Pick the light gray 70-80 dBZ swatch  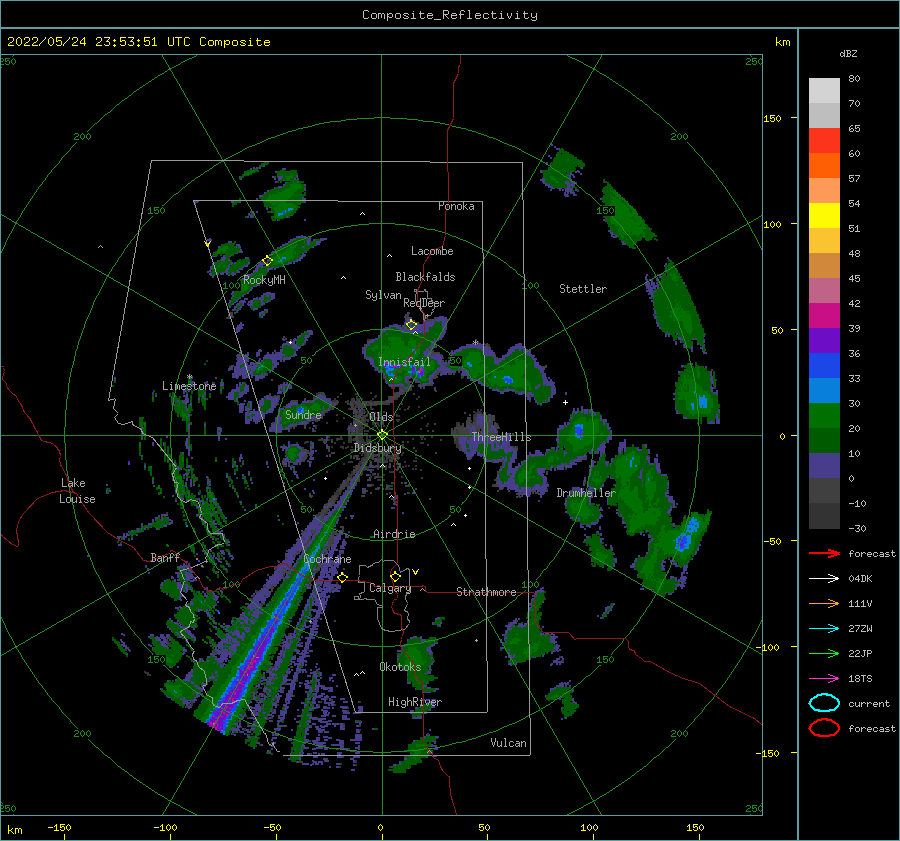tap(824, 91)
